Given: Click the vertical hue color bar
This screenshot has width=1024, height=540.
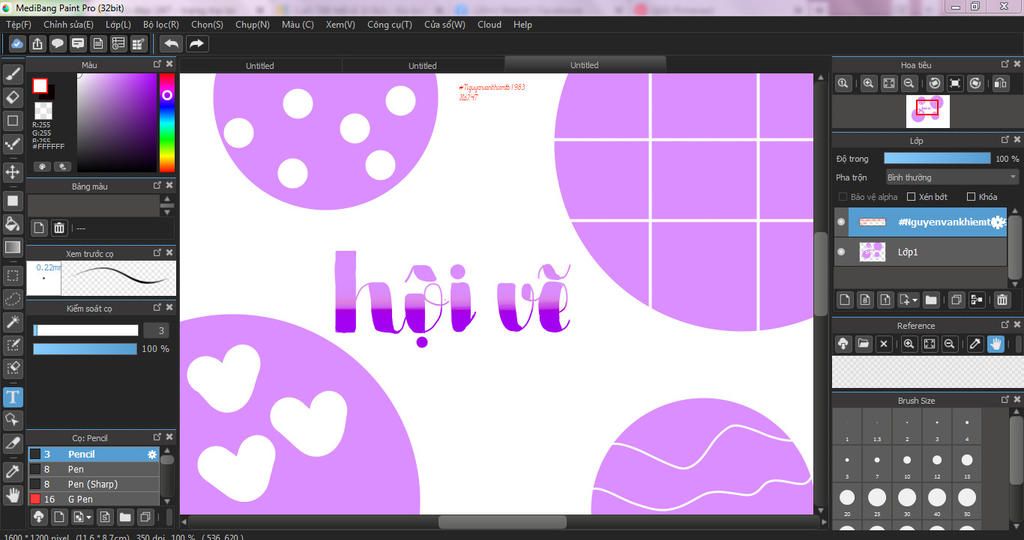Looking at the screenshot, I should 167,122.
